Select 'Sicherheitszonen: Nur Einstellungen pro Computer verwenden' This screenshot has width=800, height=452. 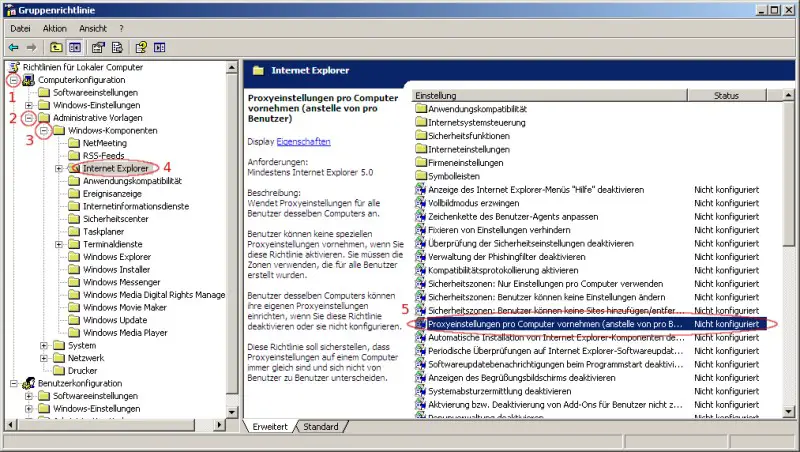pos(545,284)
